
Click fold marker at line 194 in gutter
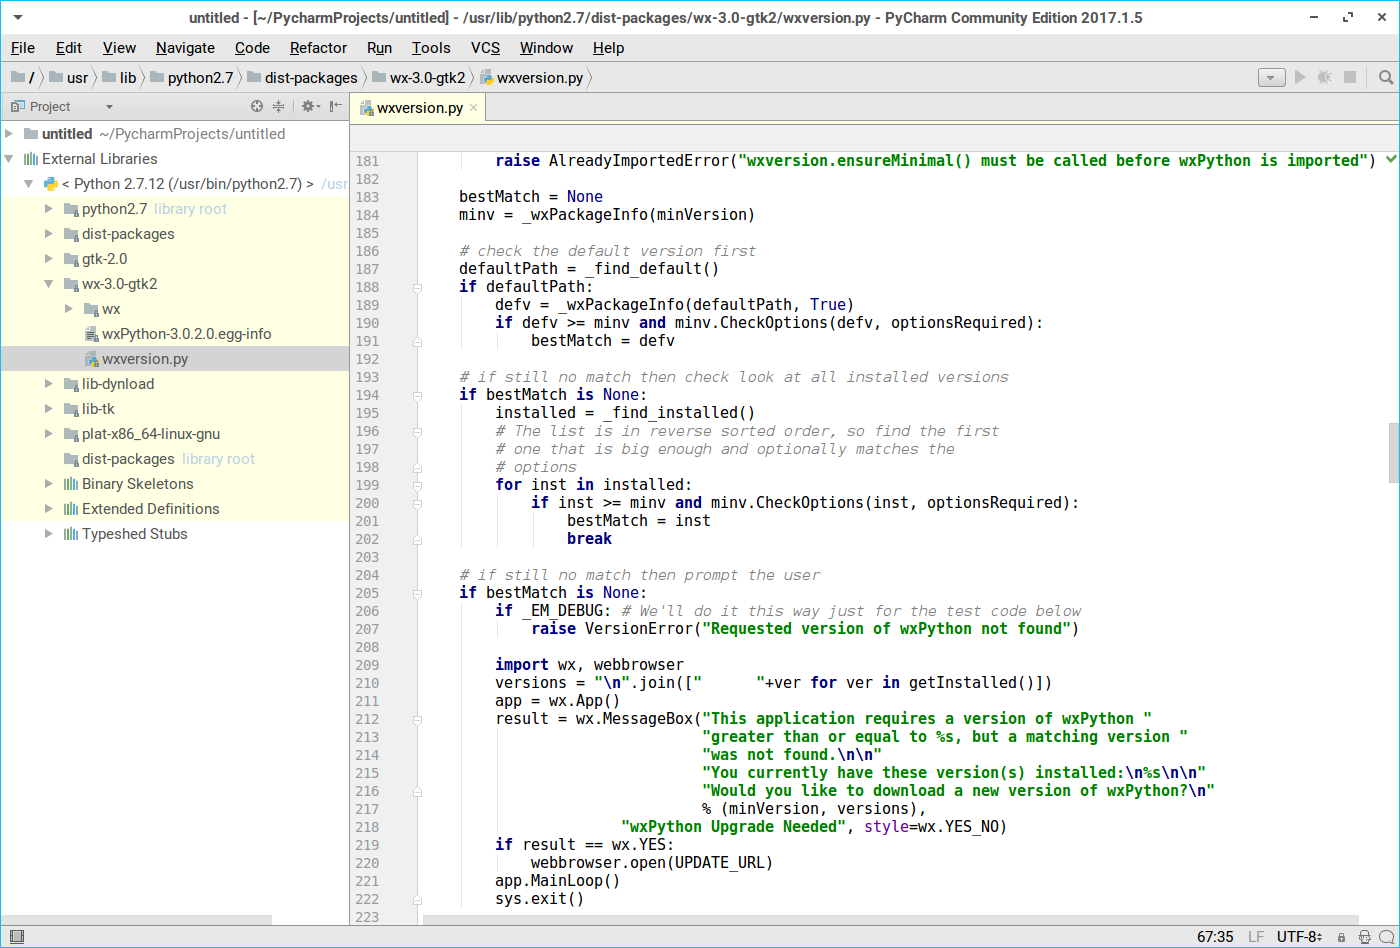(418, 395)
